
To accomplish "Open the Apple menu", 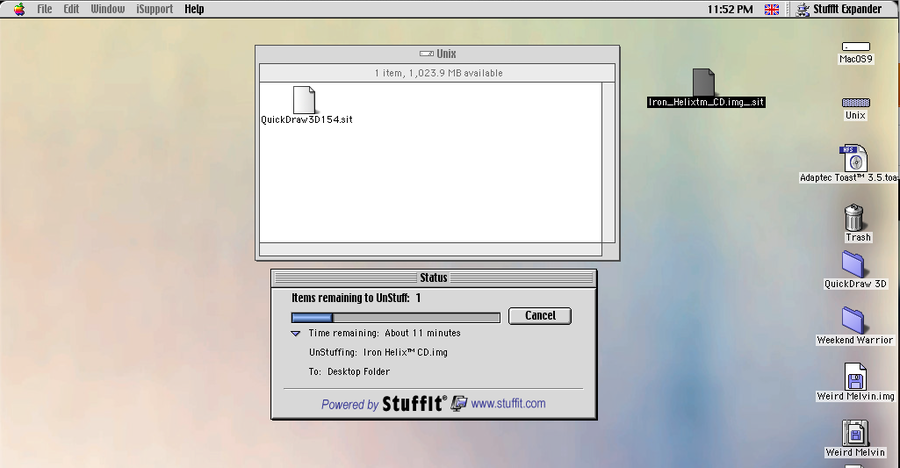I will (20, 9).
